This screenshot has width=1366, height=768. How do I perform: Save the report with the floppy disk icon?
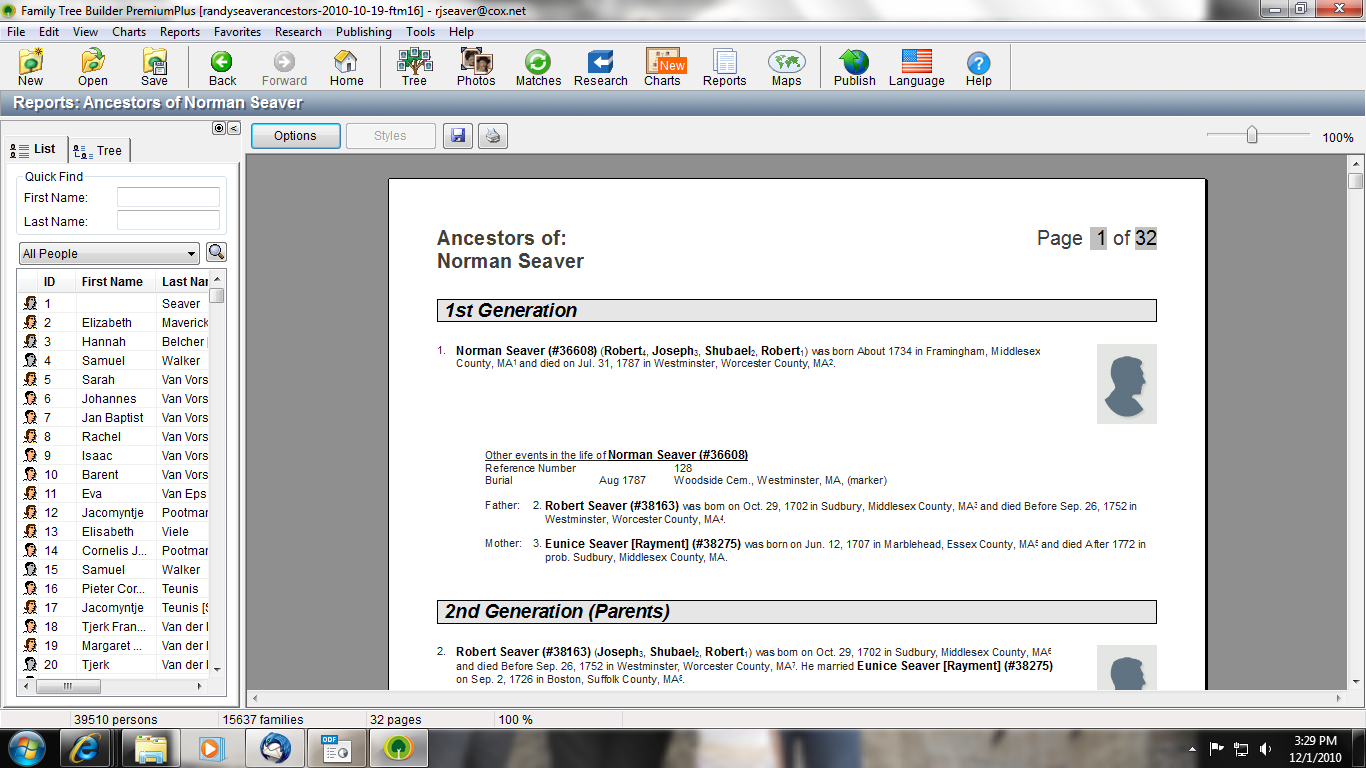pos(458,136)
